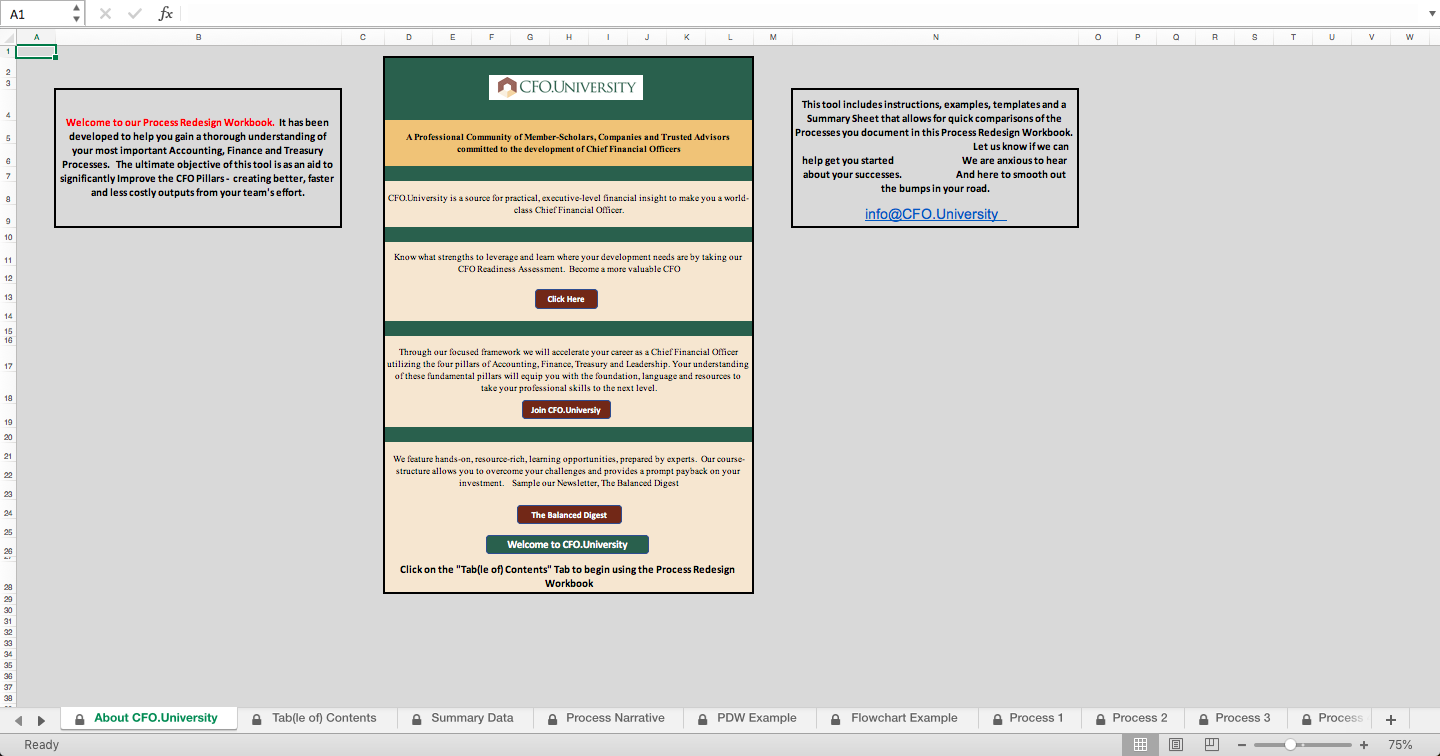Click the Click Here button
1440x756 pixels.
pos(566,299)
